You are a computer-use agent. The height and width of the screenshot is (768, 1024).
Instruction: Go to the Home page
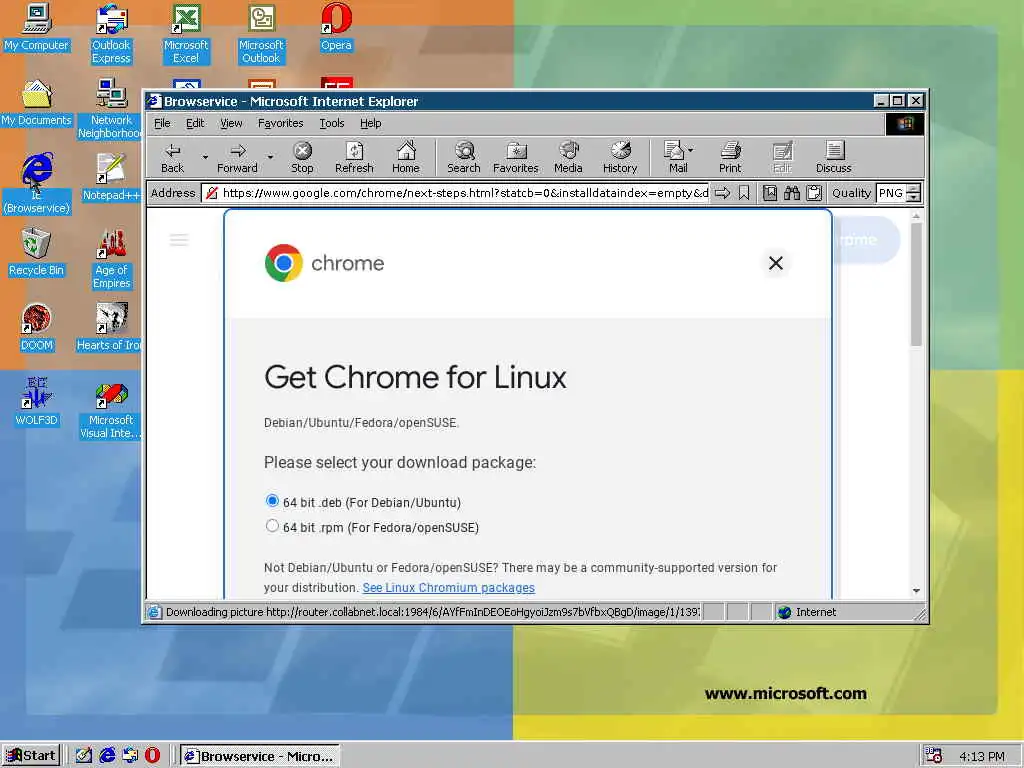point(406,157)
